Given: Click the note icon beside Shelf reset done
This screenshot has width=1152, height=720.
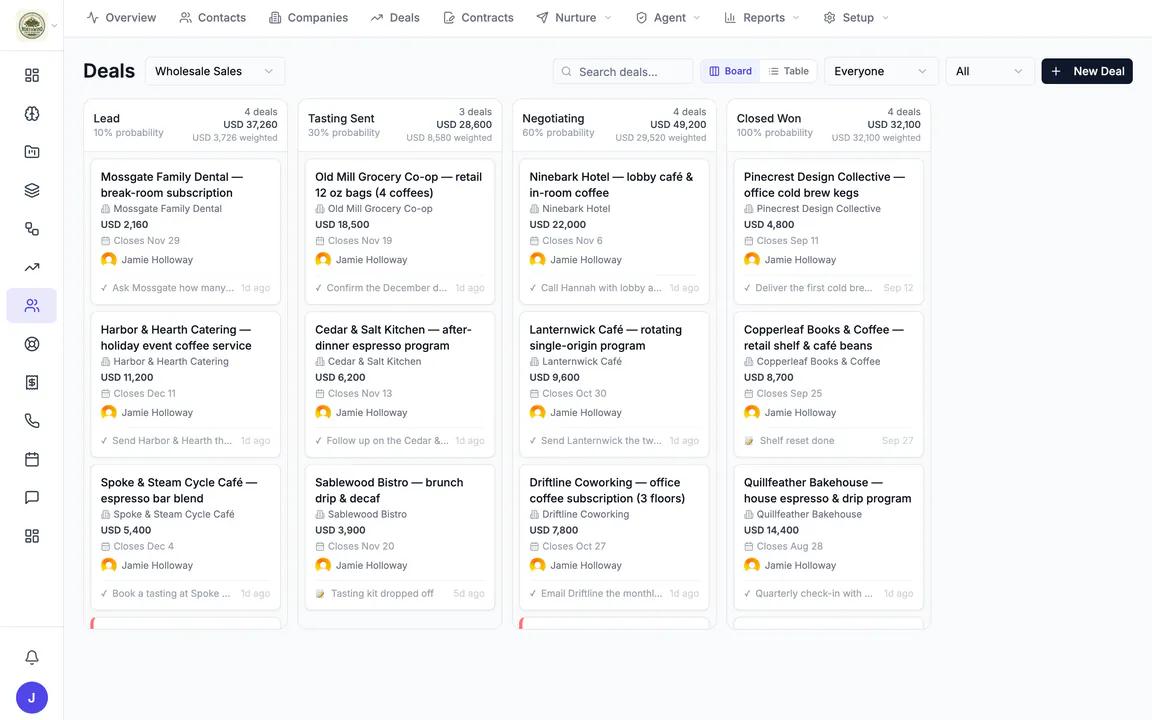Looking at the screenshot, I should point(749,441).
